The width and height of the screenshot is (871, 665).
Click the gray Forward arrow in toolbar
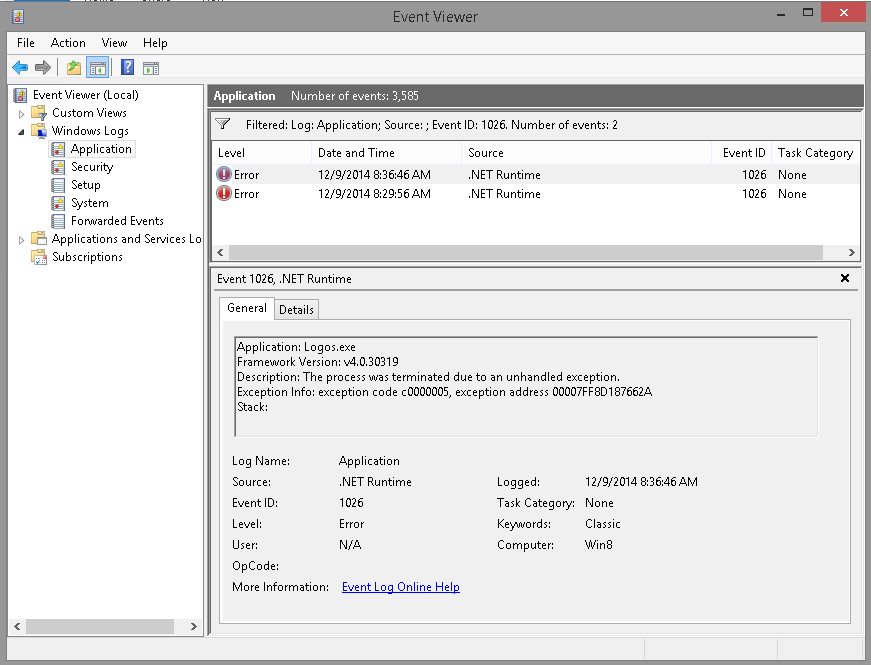pos(43,68)
